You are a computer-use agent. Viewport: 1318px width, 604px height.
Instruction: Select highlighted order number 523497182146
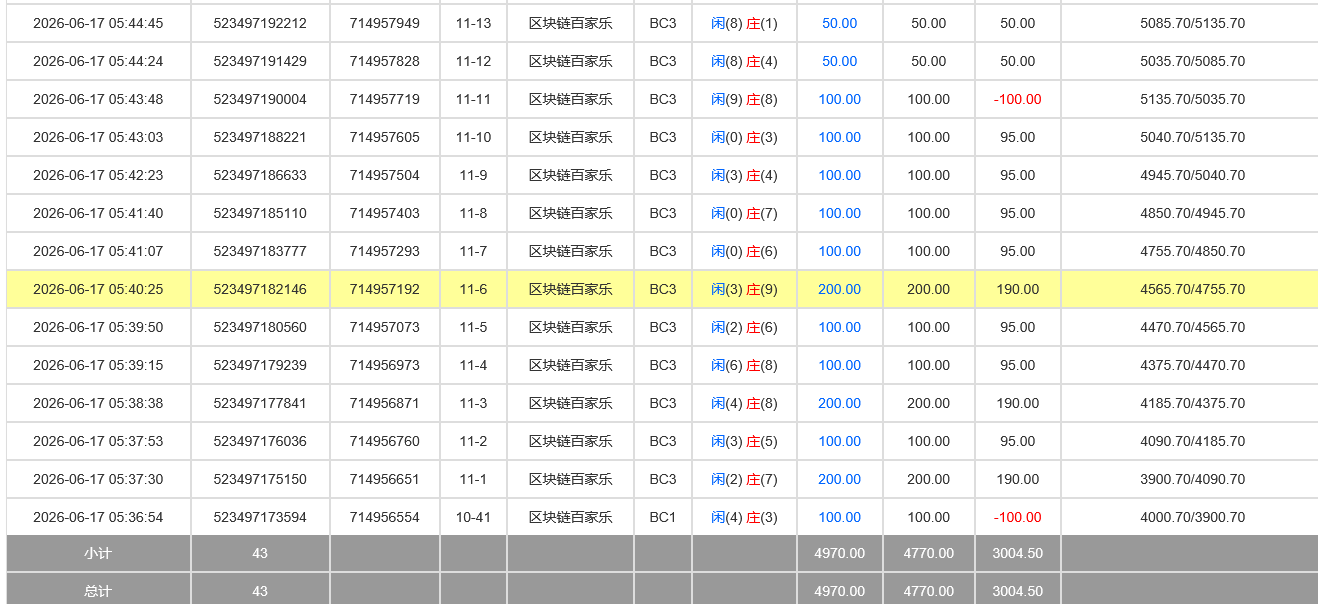click(x=260, y=289)
